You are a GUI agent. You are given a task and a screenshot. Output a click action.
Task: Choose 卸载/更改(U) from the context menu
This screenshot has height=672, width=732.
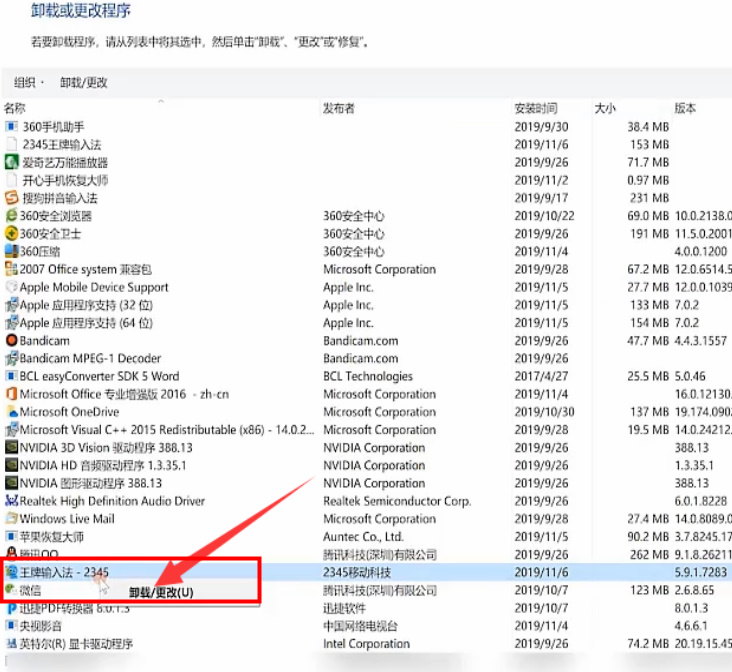(x=161, y=592)
